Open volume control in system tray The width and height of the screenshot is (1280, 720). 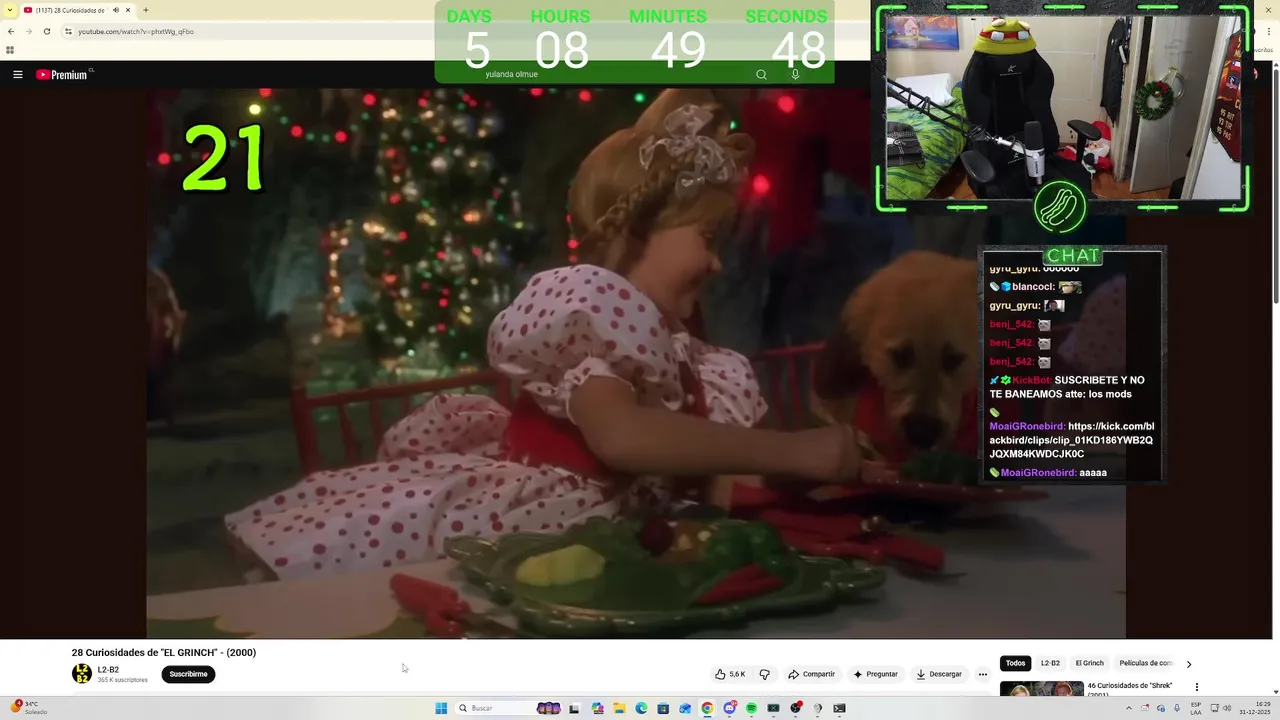[1227, 708]
